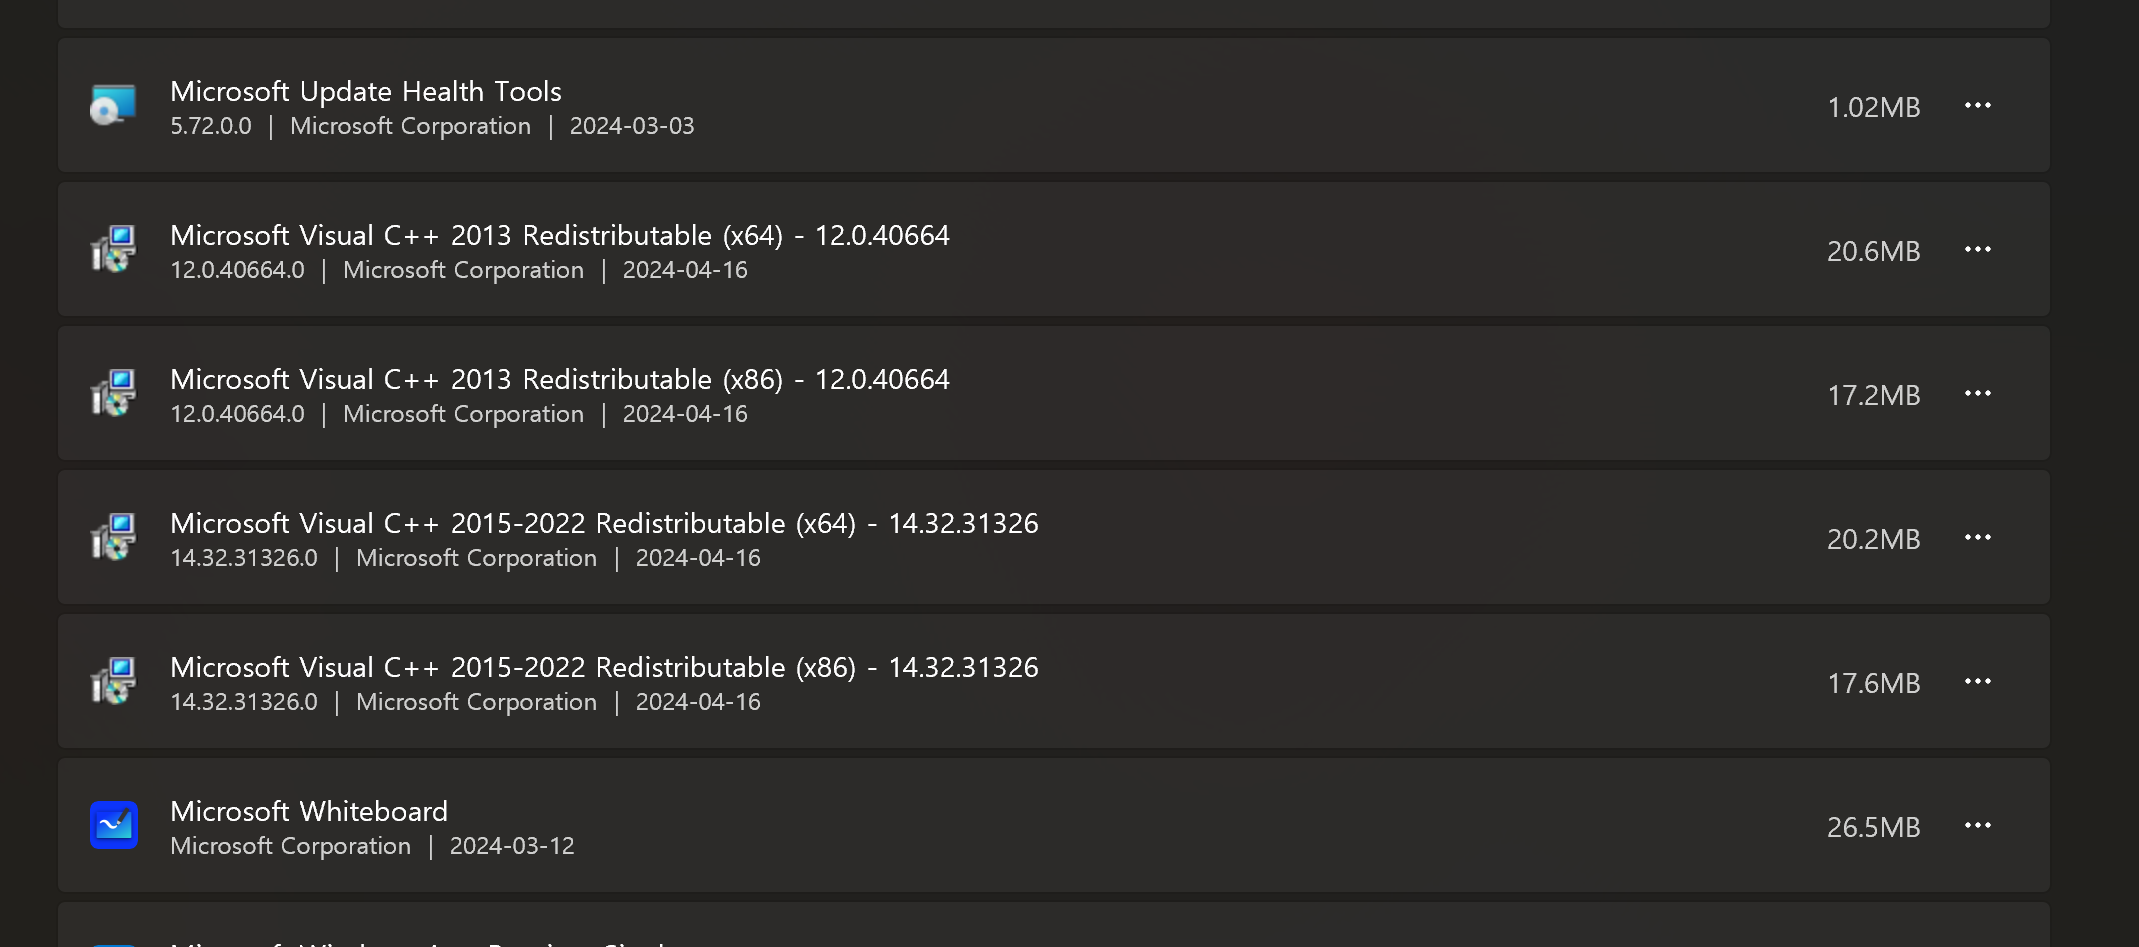Select the Microsoft Update Health Tools title

tap(366, 91)
